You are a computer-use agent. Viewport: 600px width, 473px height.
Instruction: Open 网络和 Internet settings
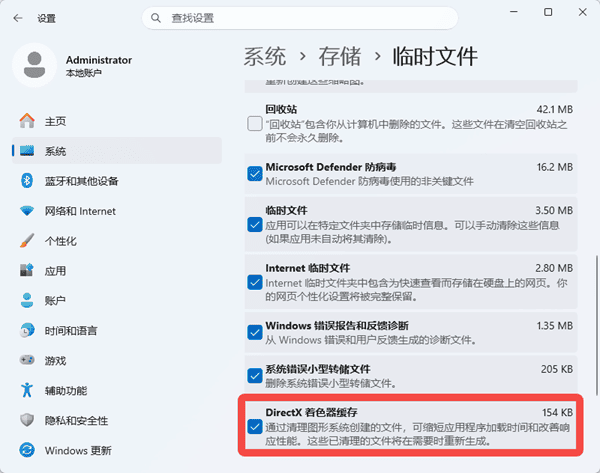117,210
